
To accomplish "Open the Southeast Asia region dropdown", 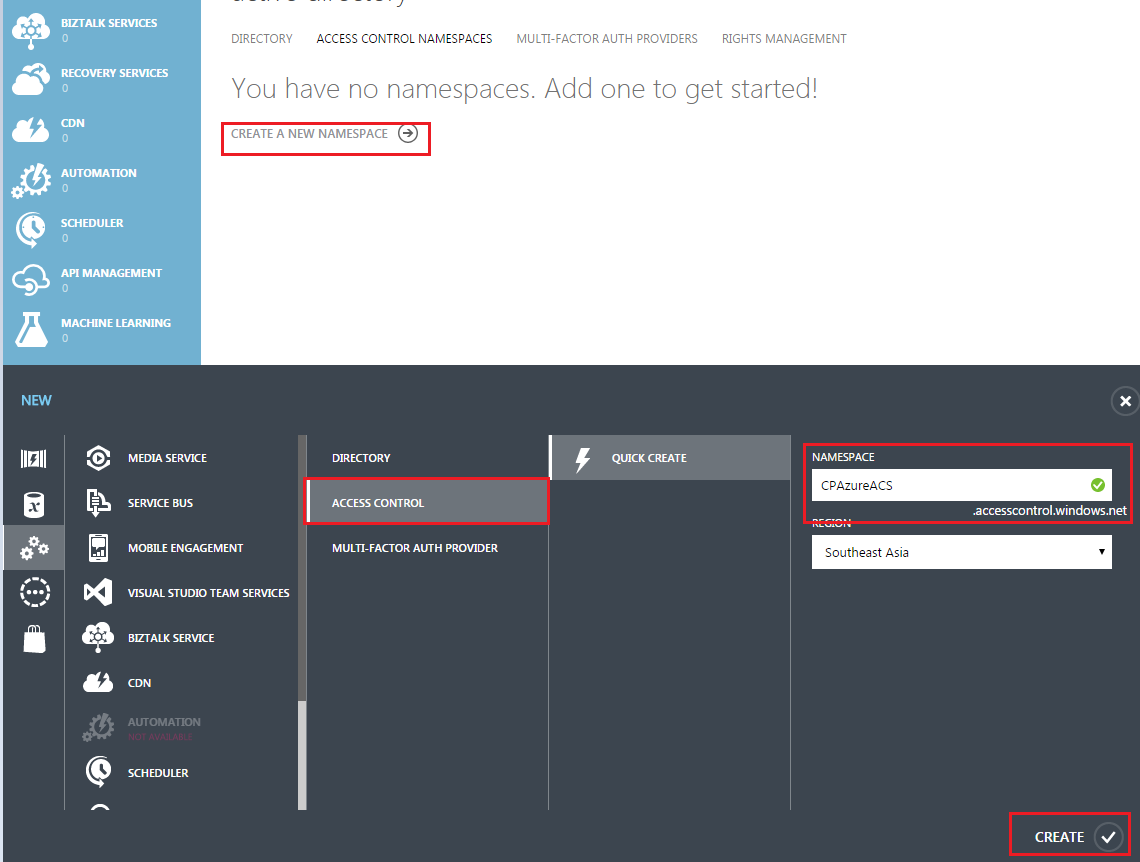I will (961, 552).
